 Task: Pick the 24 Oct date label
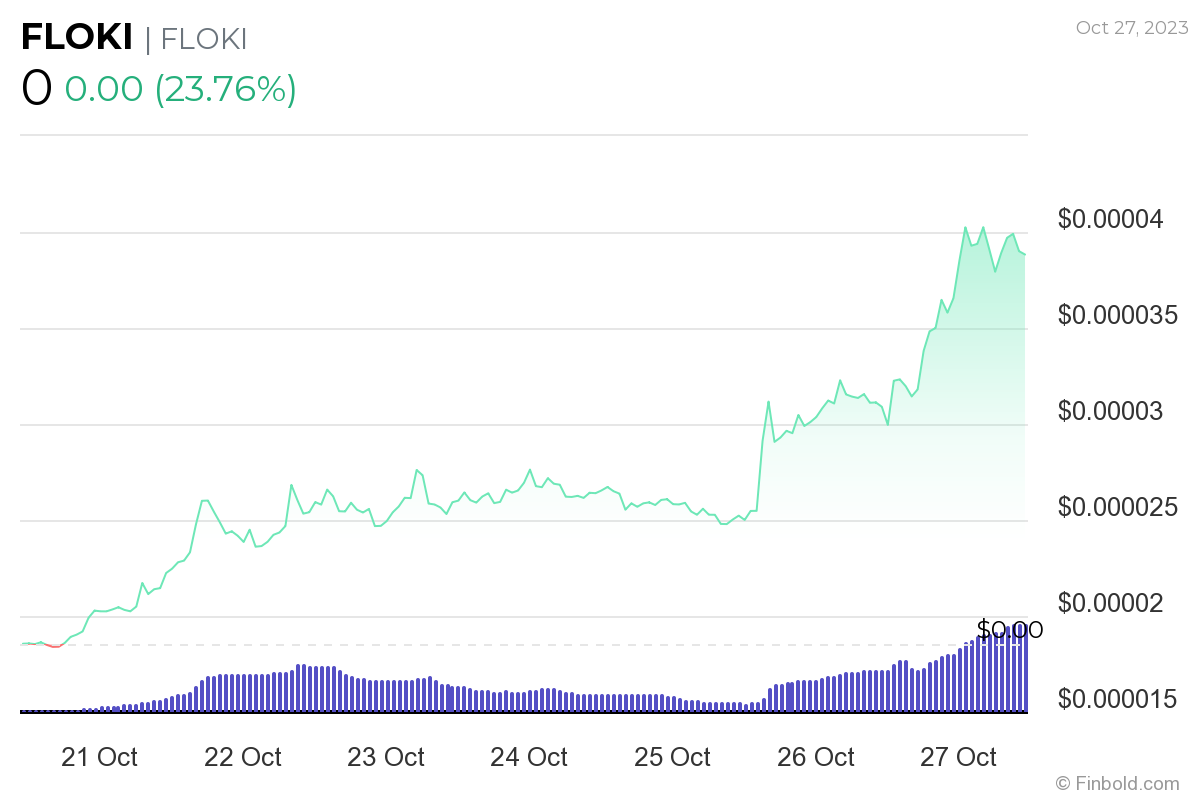pyautogui.click(x=529, y=757)
